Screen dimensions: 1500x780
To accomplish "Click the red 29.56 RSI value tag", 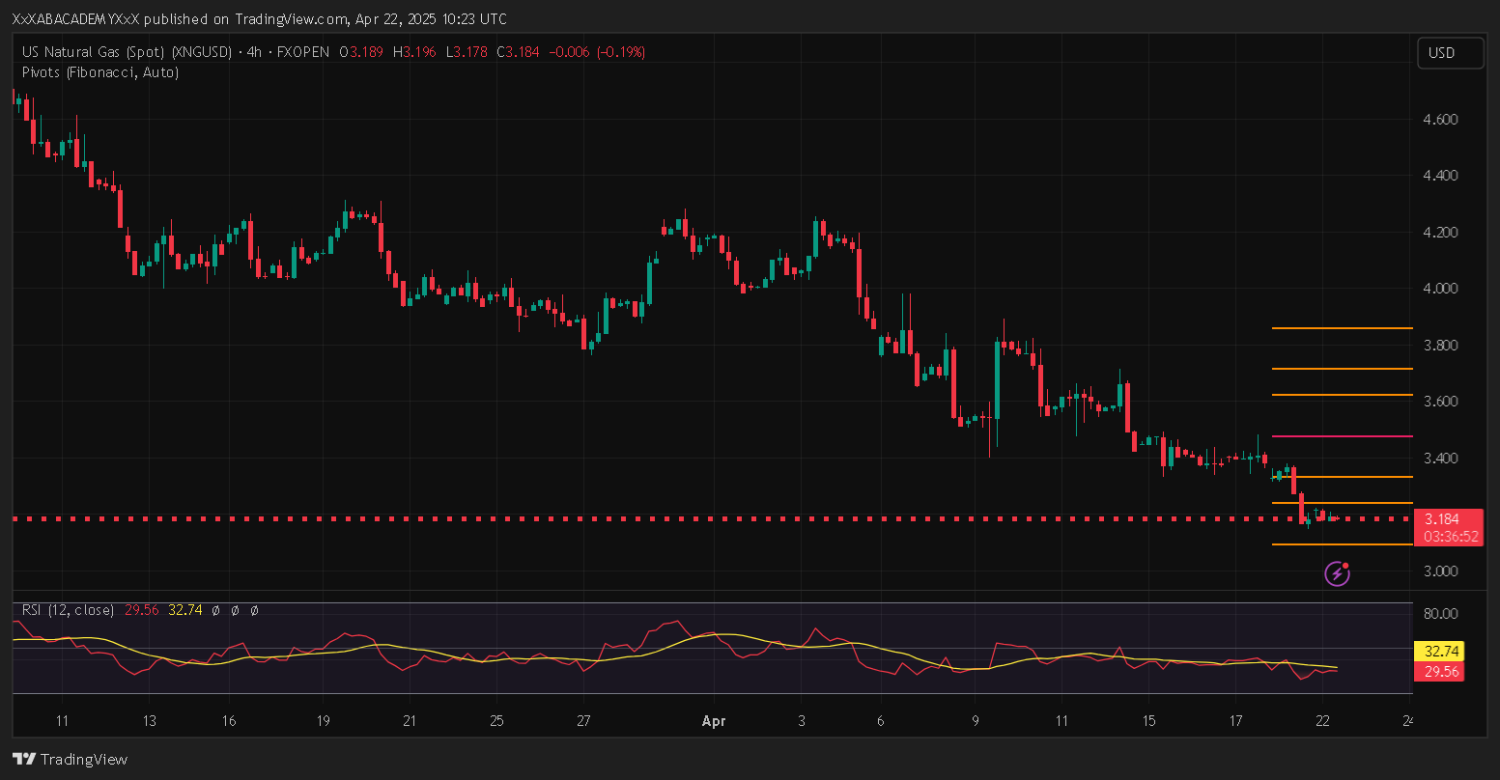I will pyautogui.click(x=1440, y=673).
